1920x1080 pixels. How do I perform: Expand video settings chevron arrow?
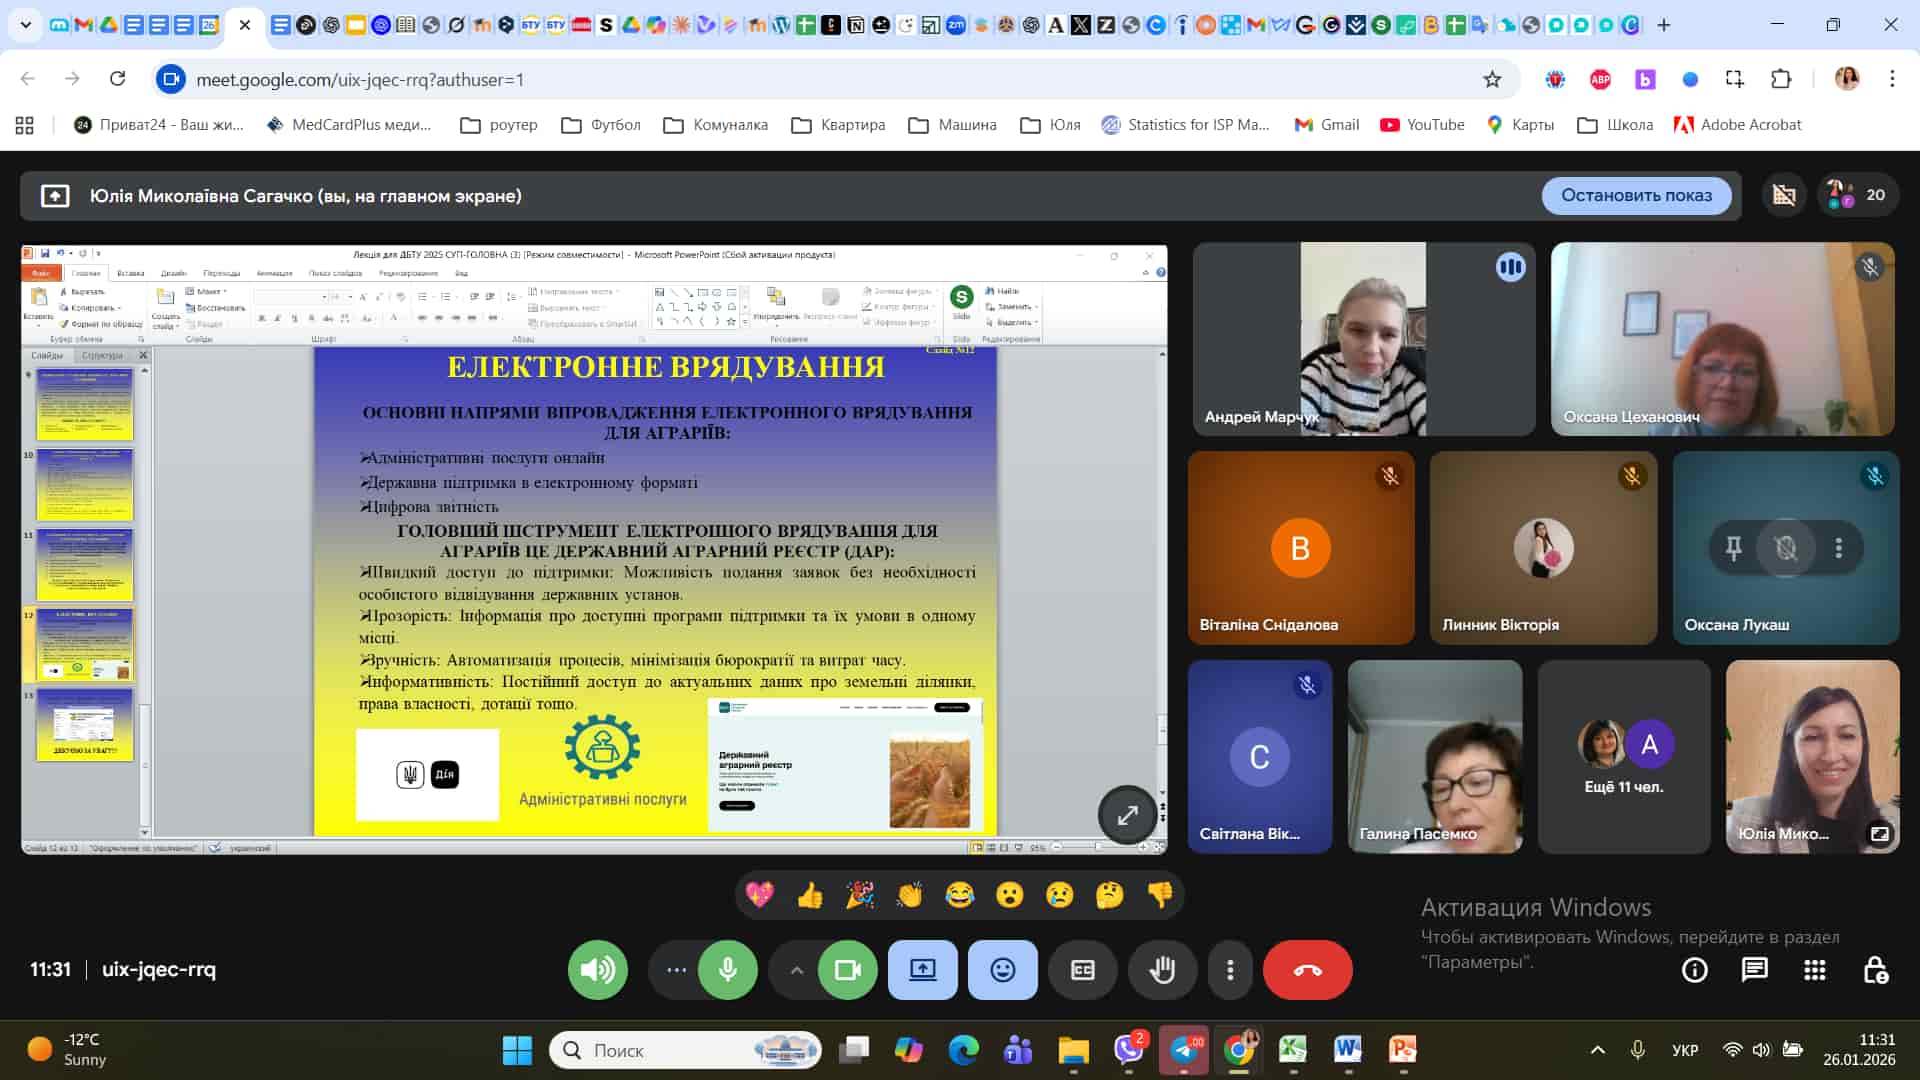(x=797, y=970)
